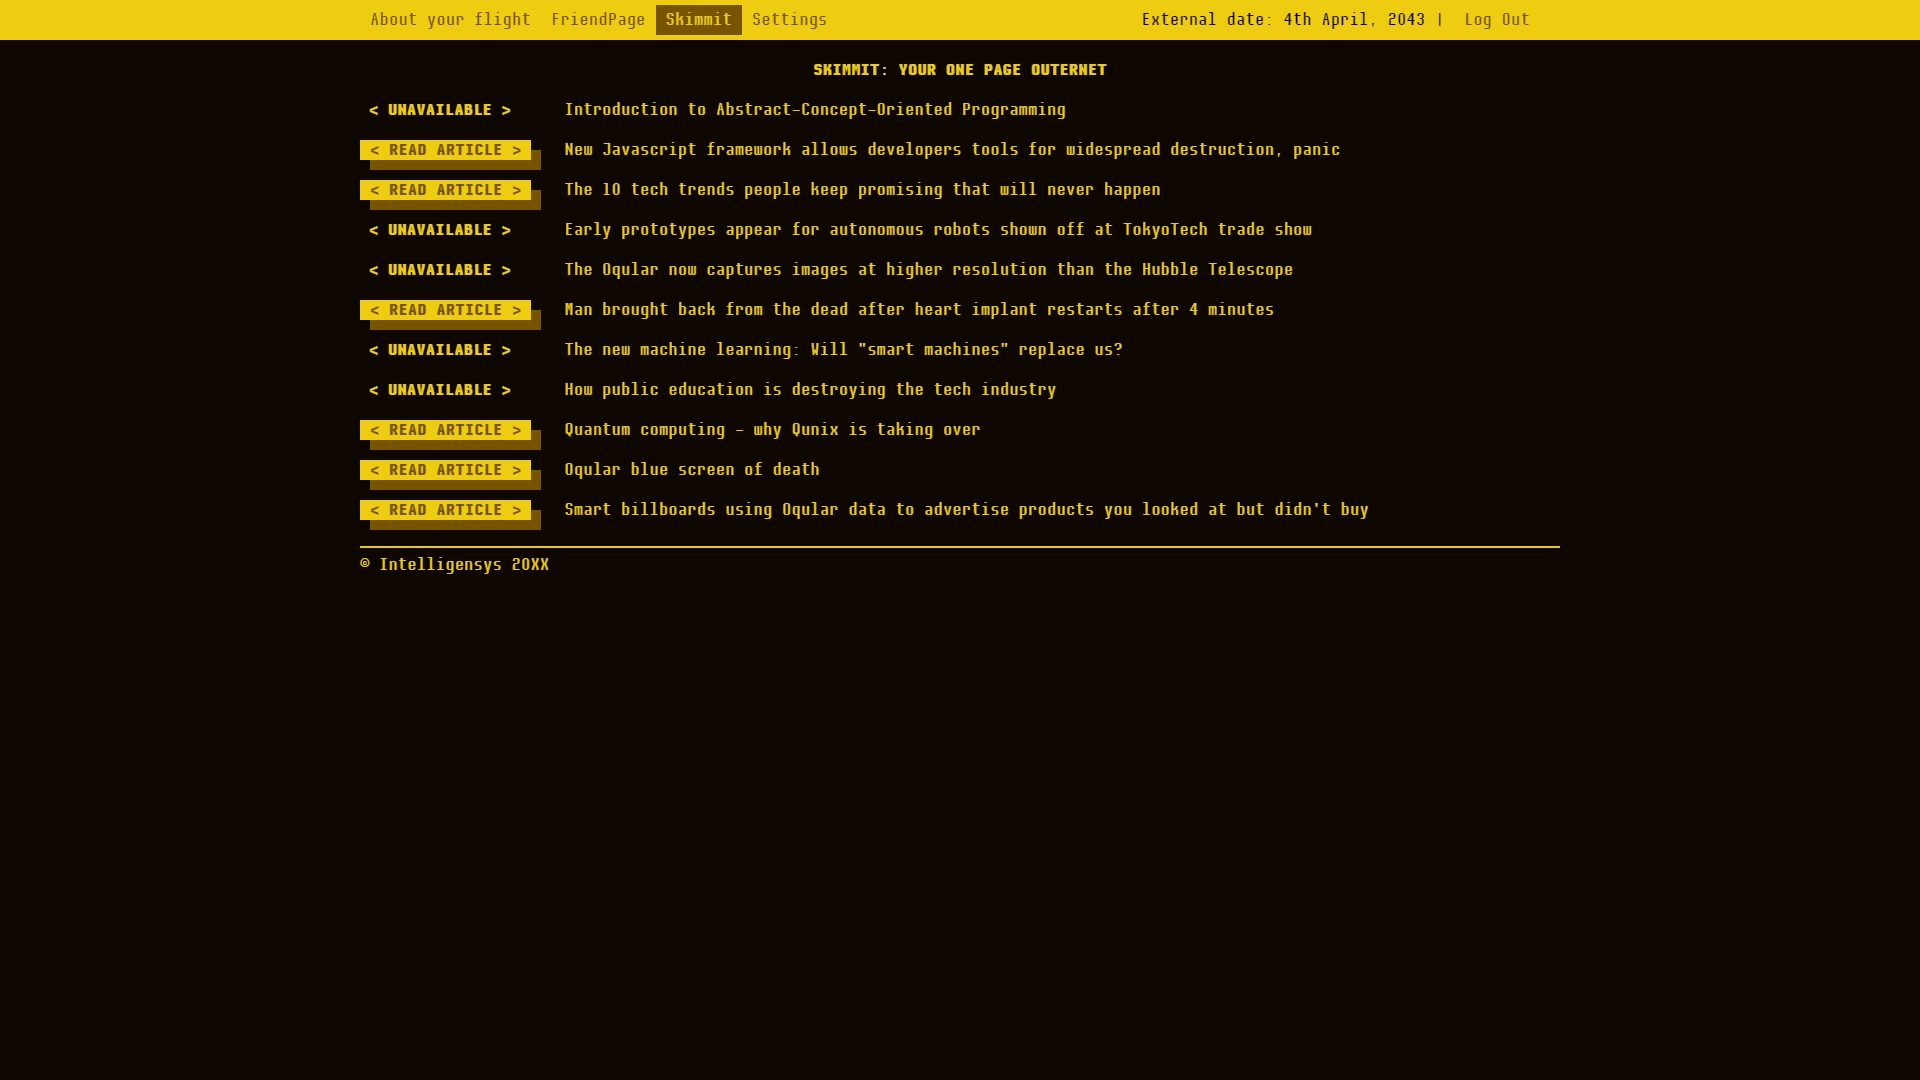Click the Intelligensys copyright footer
Screen dimensions: 1920x1080
(x=455, y=565)
